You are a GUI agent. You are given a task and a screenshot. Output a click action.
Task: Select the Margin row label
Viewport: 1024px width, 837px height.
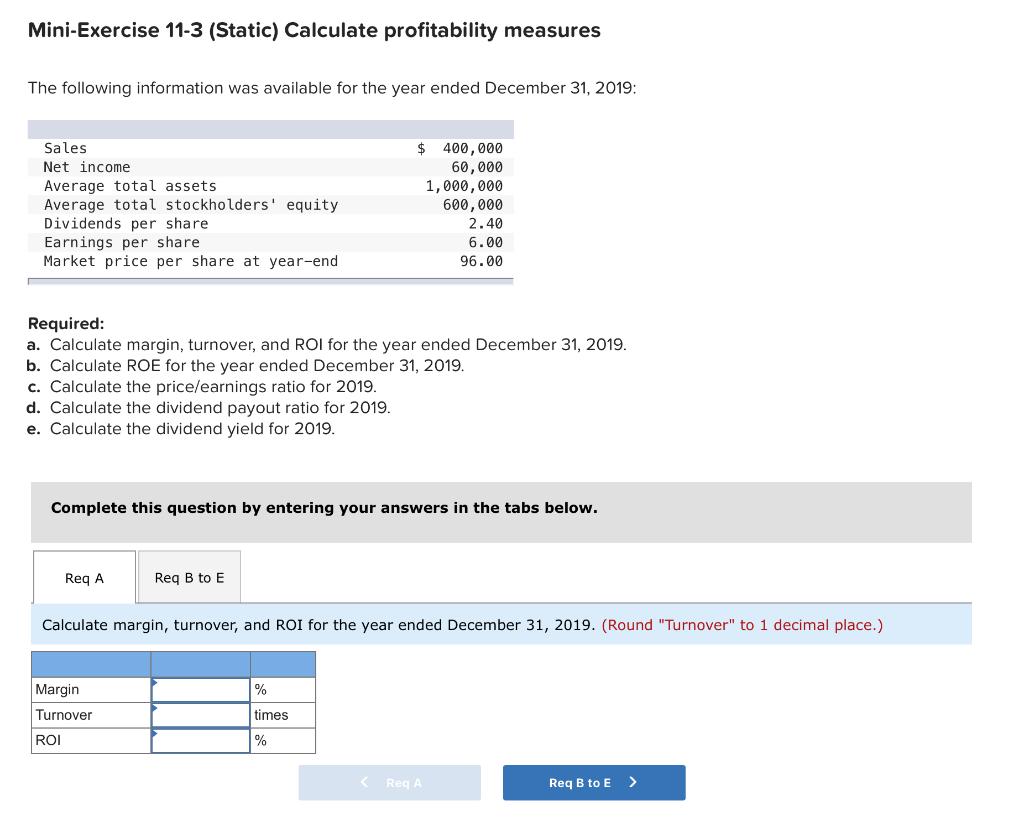pos(55,689)
